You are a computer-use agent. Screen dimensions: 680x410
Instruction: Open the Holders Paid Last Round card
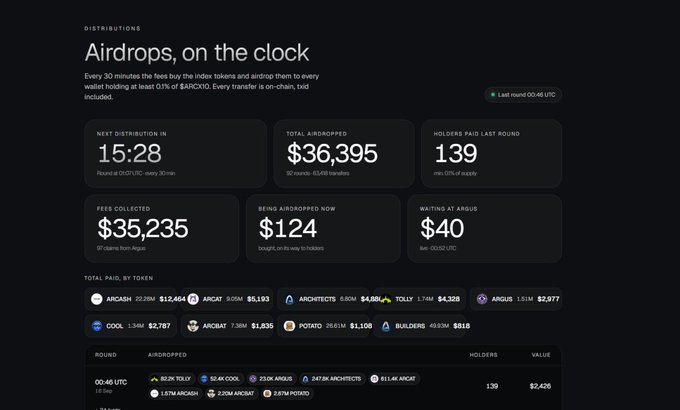[x=491, y=154]
